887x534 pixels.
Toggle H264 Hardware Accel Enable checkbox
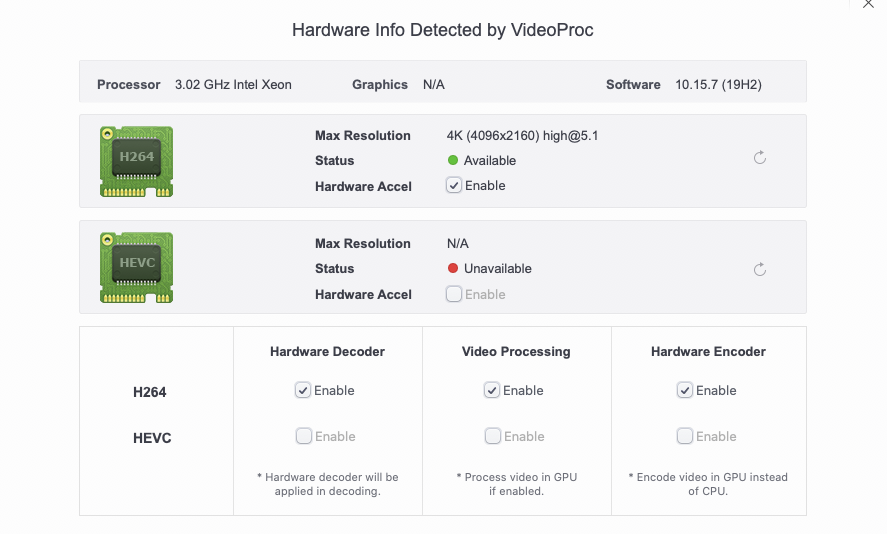[454, 186]
